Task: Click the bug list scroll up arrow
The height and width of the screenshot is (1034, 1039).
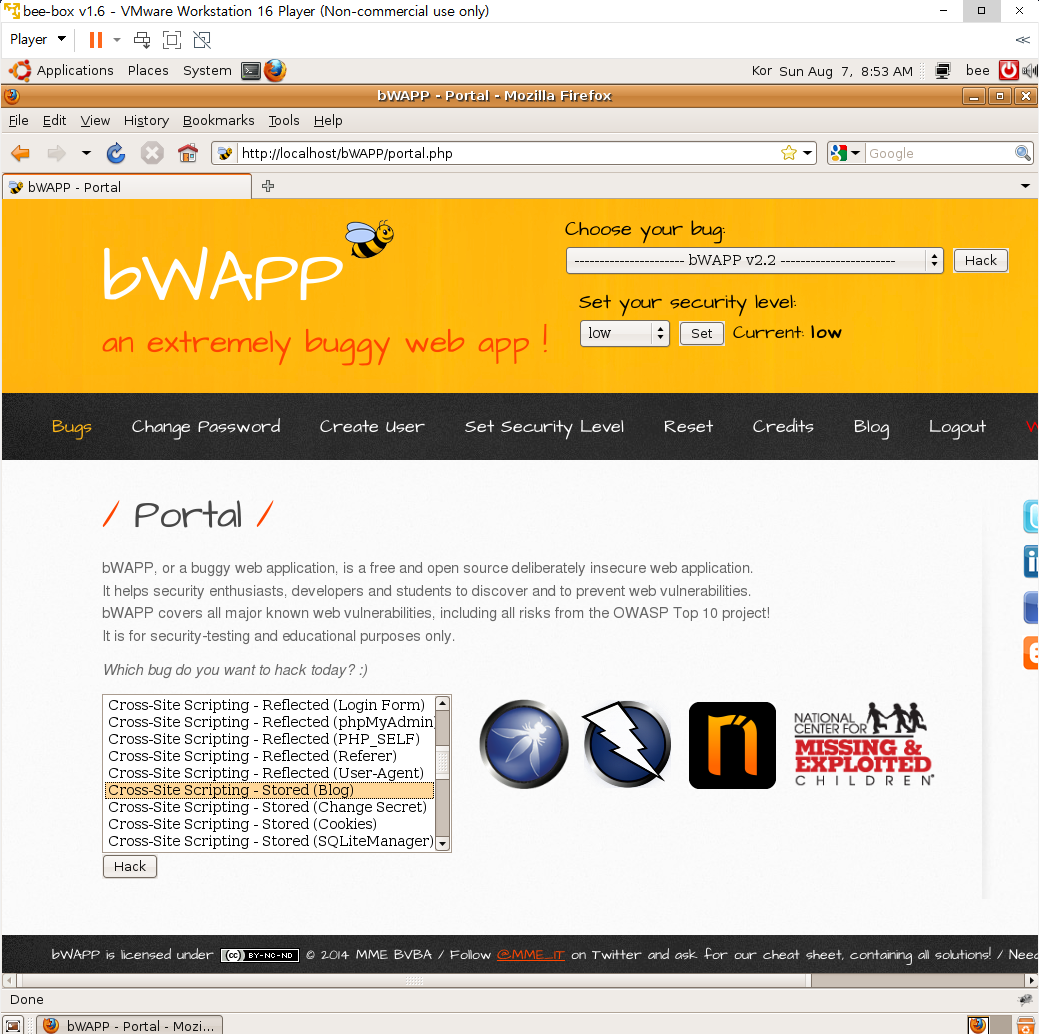Action: 443,703
